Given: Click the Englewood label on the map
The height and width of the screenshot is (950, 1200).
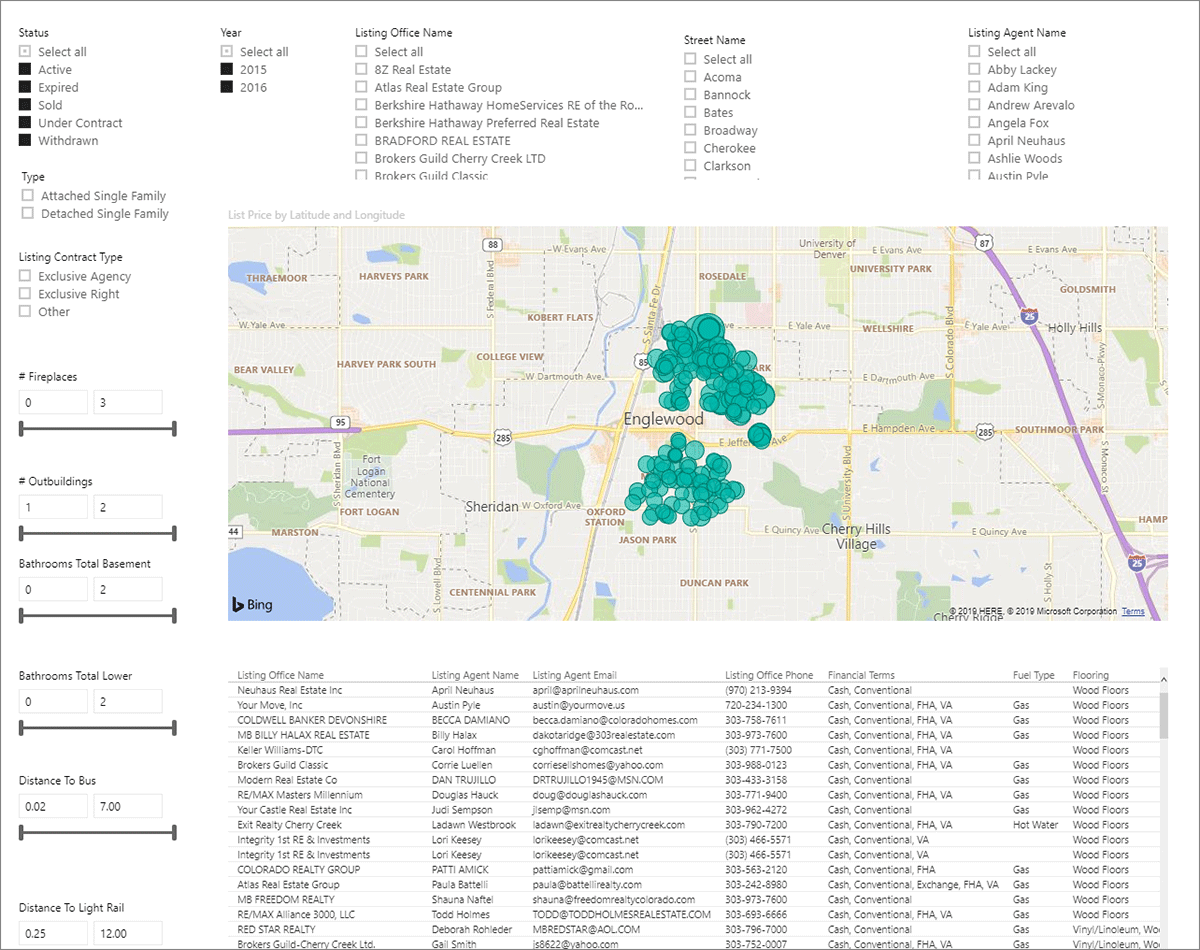Looking at the screenshot, I should [663, 419].
